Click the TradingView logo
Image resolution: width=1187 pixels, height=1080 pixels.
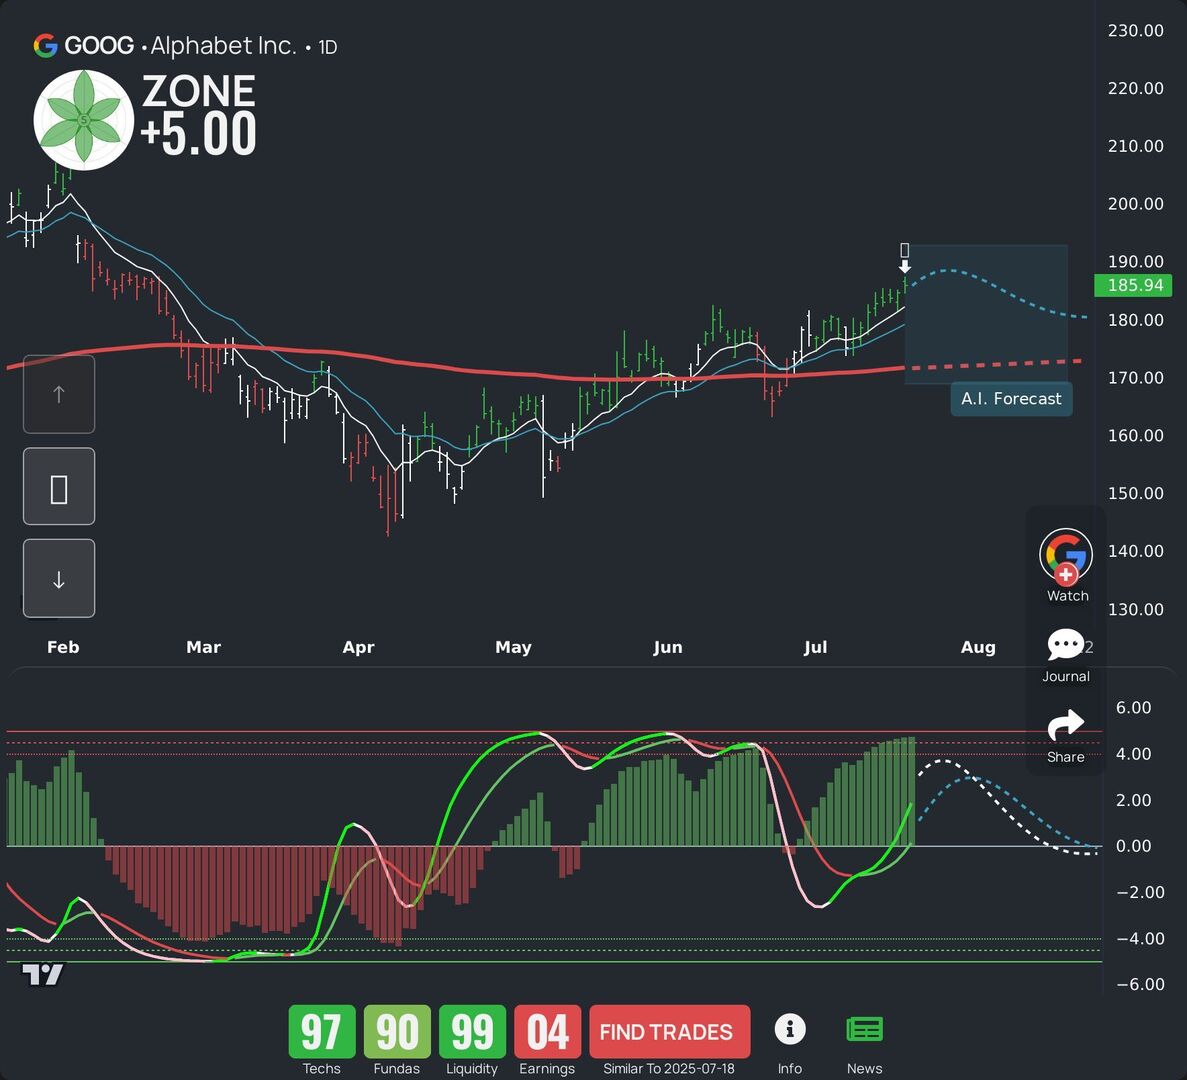pyautogui.click(x=42, y=974)
